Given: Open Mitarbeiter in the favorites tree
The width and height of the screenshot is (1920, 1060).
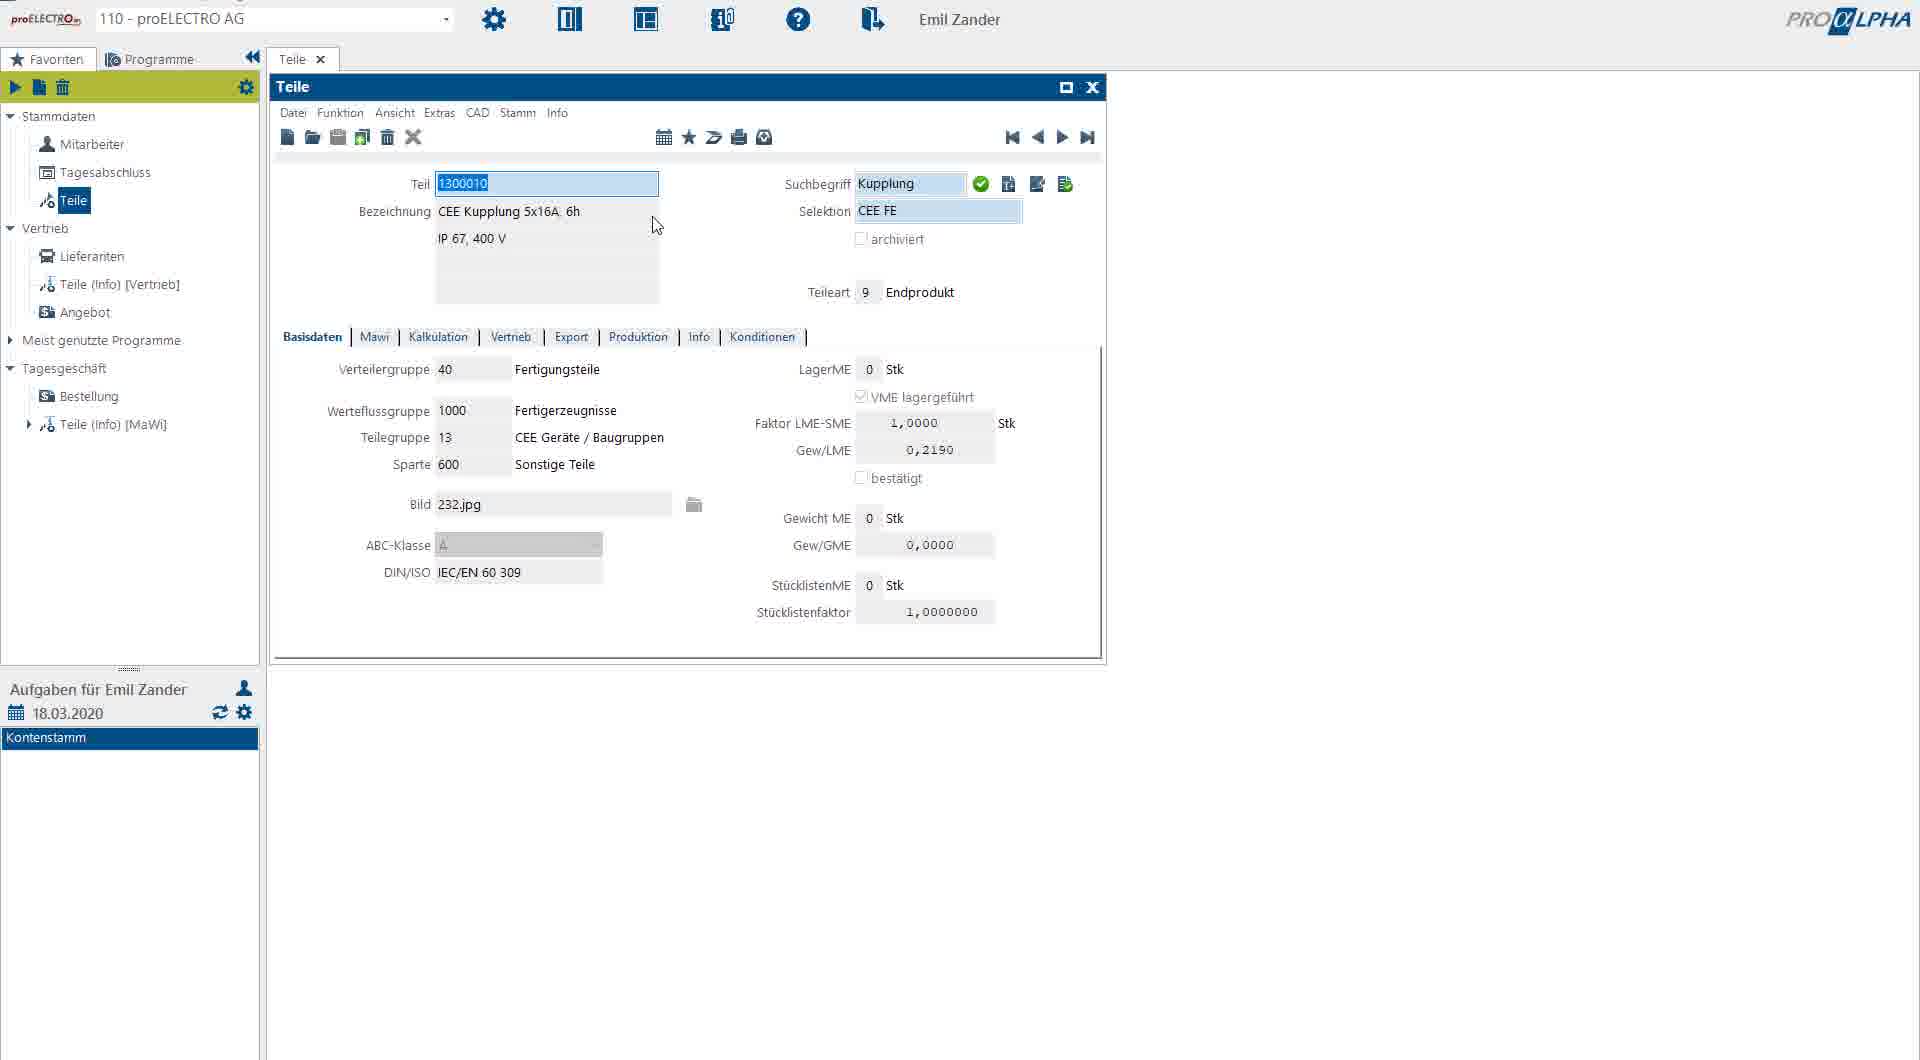Looking at the screenshot, I should pyautogui.click(x=92, y=144).
